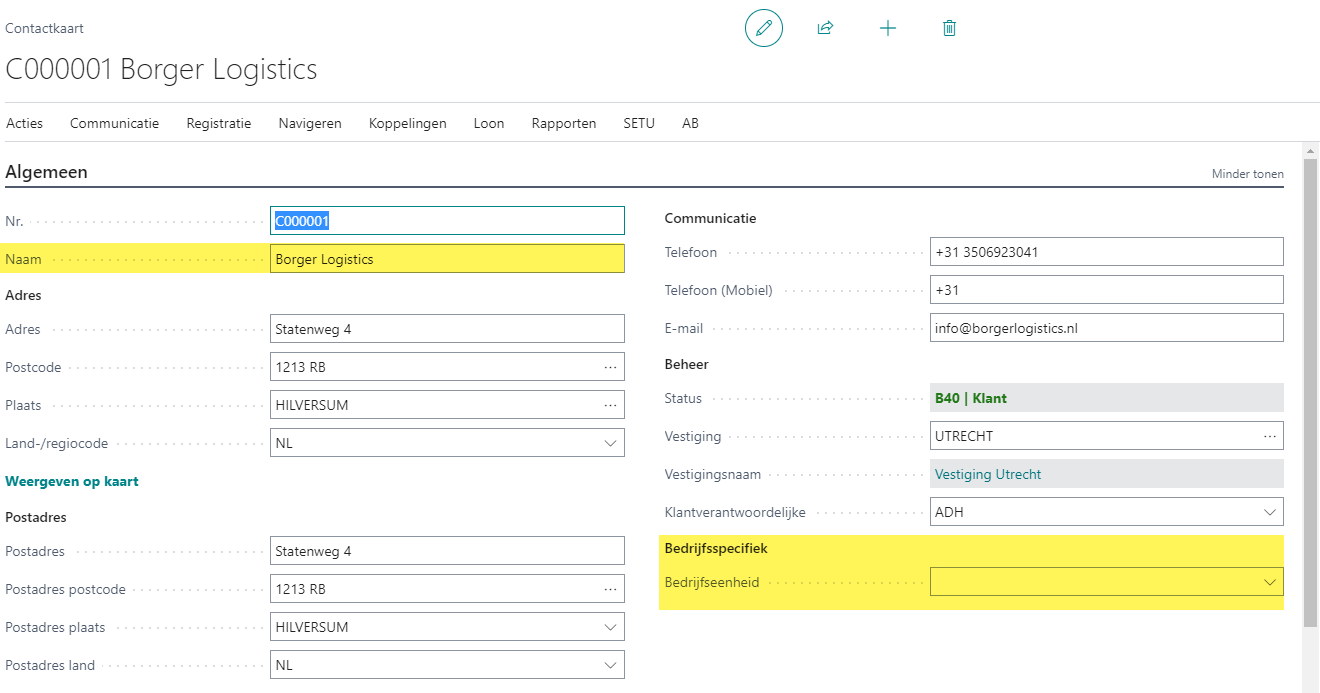This screenshot has height=693, width=1320.
Task: Open Plaats lookup ellipsis button
Action: tap(610, 405)
